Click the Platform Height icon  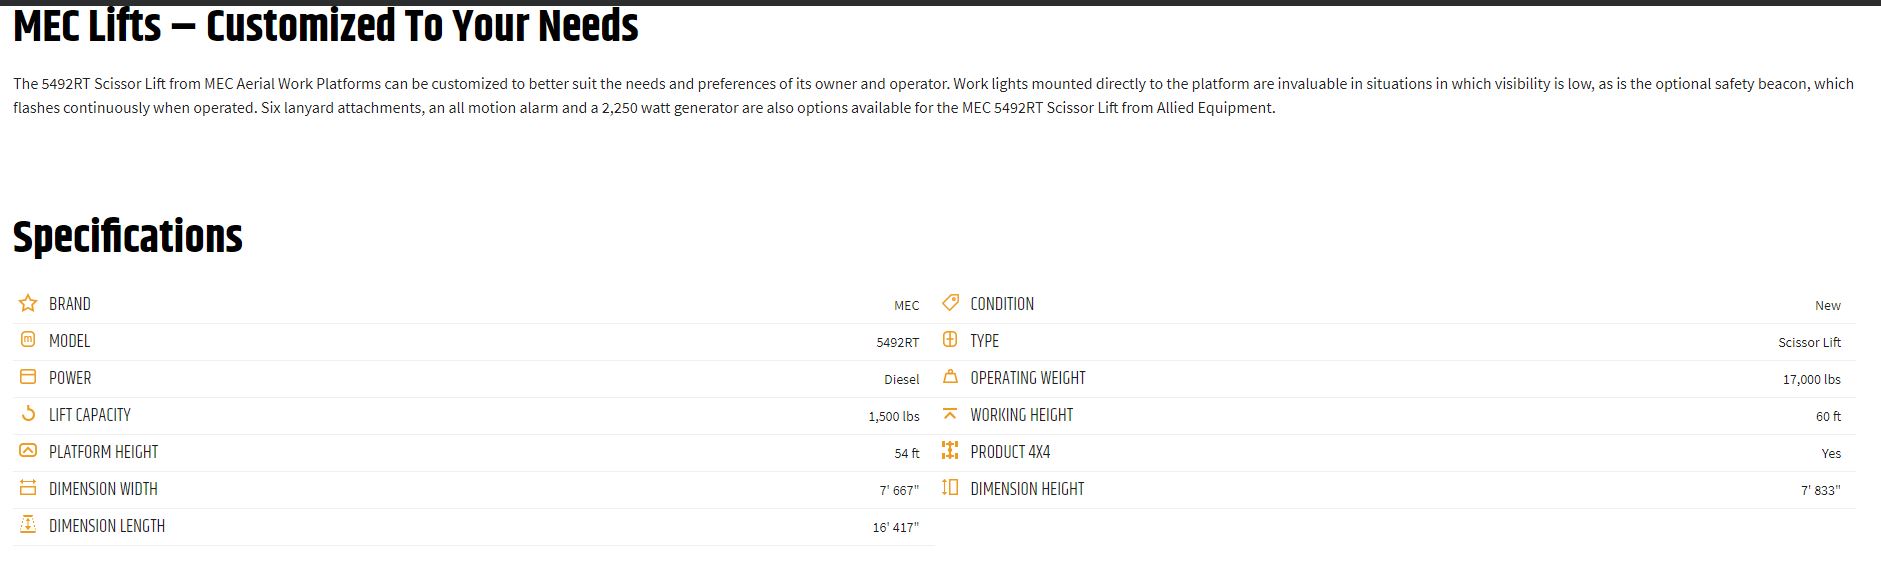tap(28, 451)
